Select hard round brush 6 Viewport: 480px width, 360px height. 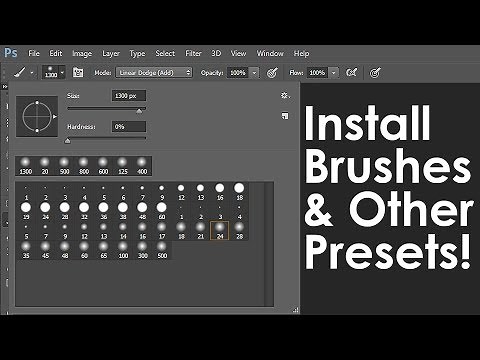click(123, 192)
